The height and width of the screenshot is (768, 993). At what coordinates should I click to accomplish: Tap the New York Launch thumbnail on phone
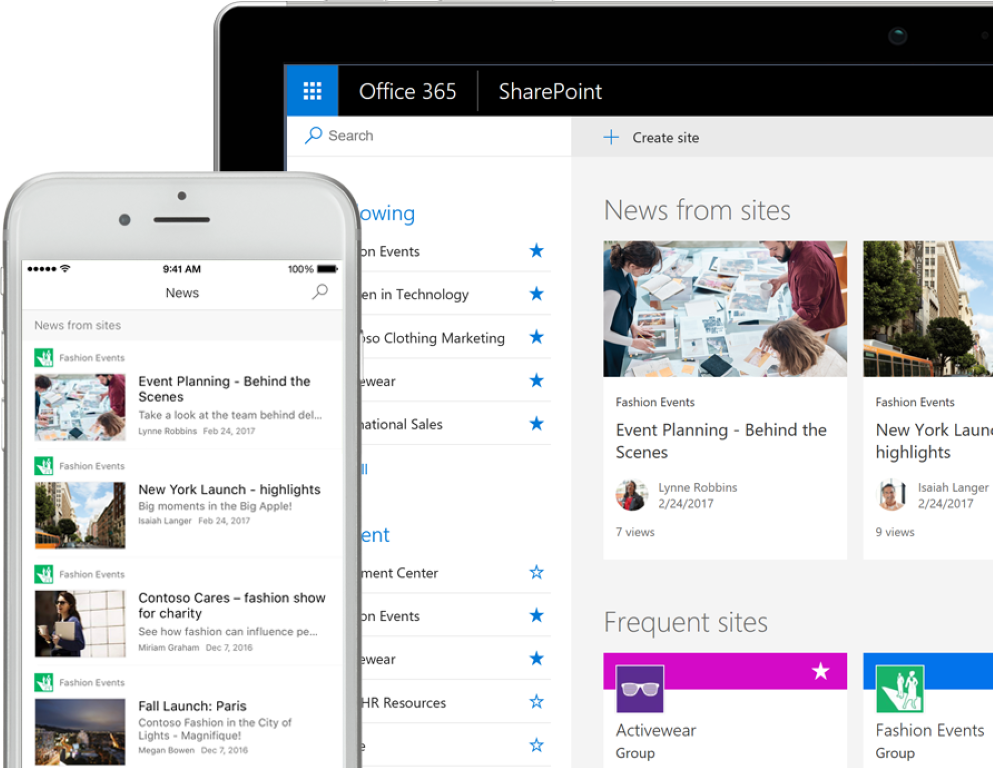pyautogui.click(x=80, y=515)
